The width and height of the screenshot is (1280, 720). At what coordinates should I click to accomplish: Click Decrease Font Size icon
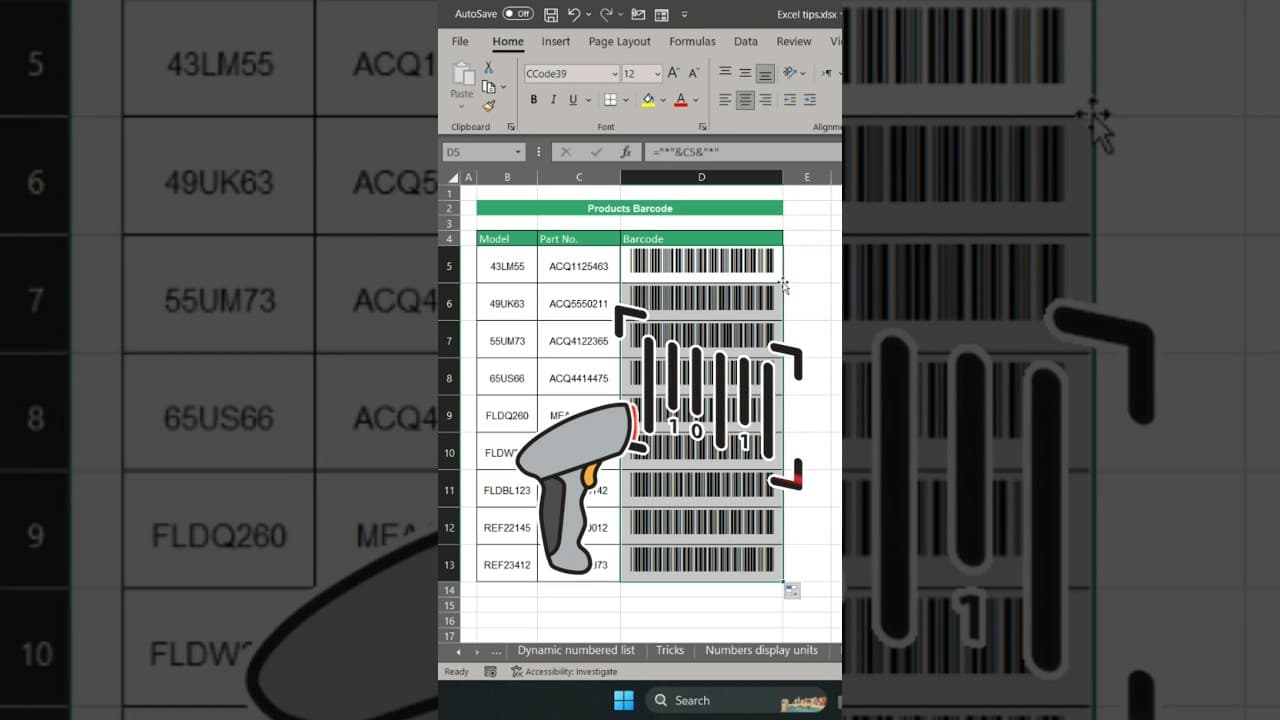coord(694,73)
